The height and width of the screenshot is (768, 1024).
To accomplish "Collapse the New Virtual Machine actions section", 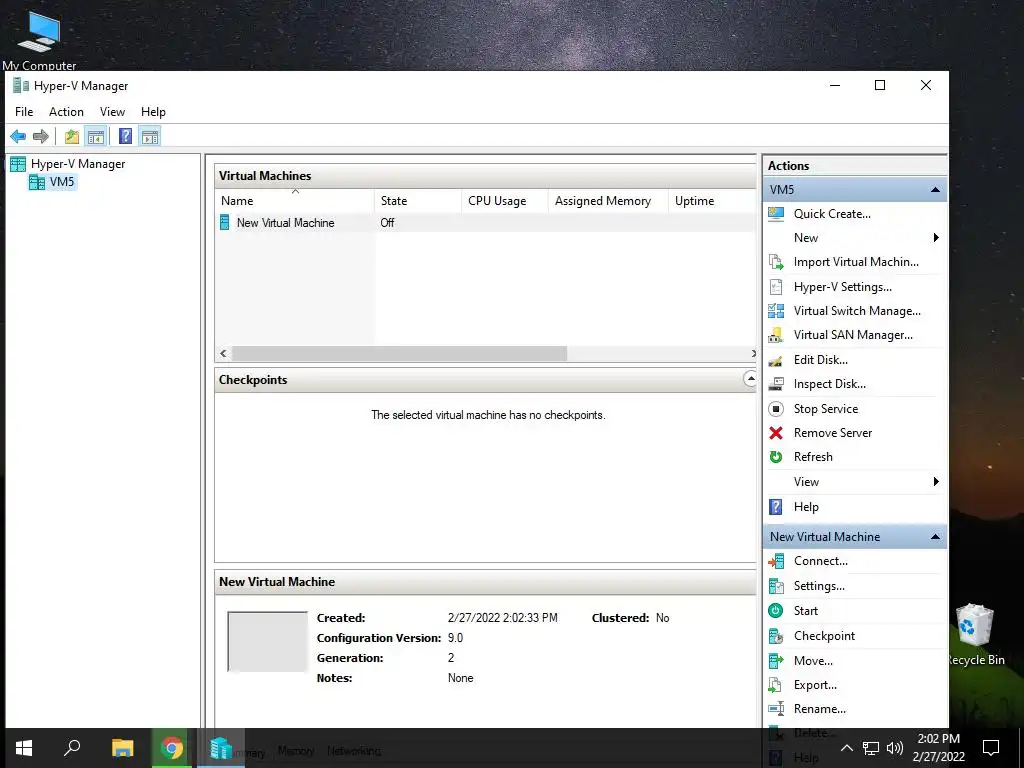I will coord(935,537).
